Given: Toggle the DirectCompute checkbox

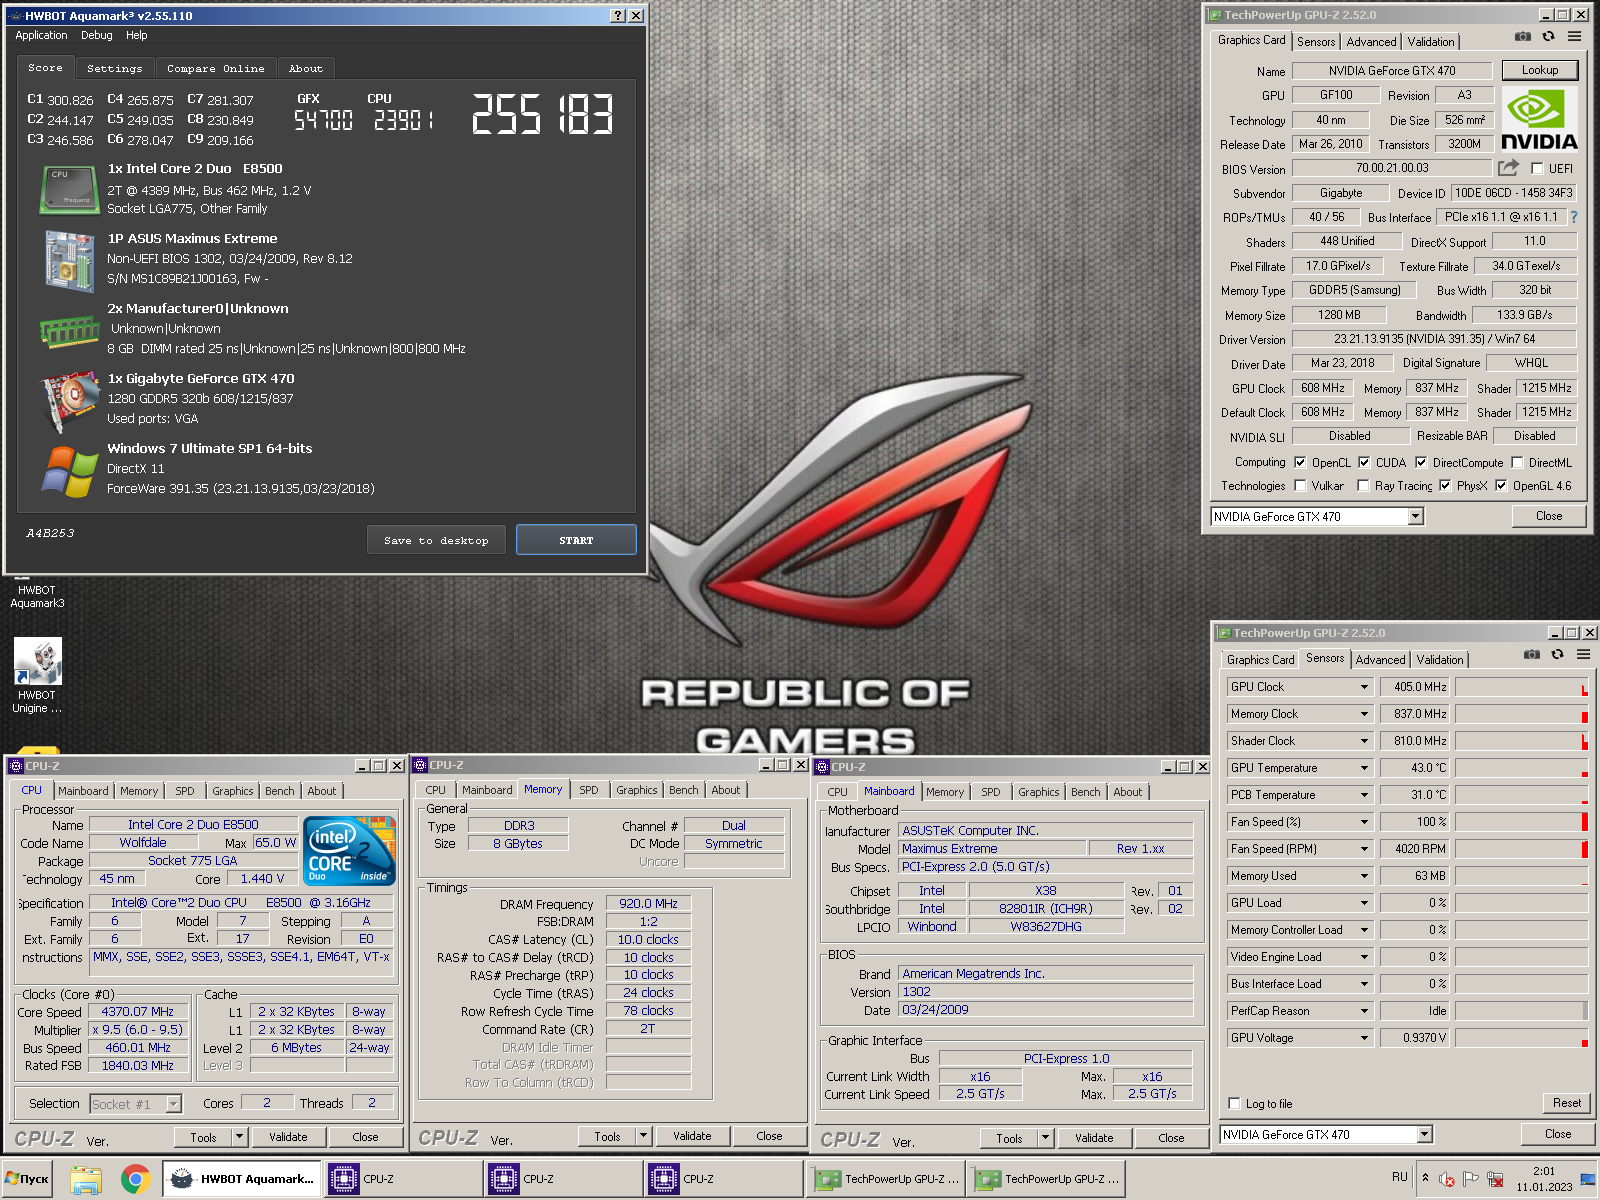Looking at the screenshot, I should click(1421, 462).
